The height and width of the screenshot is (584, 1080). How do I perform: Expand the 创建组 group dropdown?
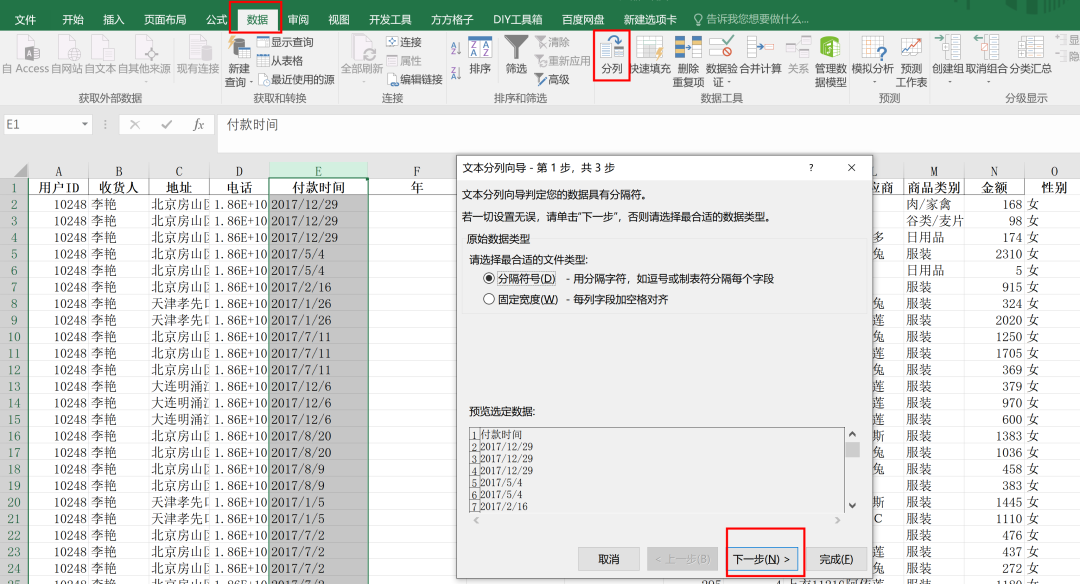click(x=948, y=81)
